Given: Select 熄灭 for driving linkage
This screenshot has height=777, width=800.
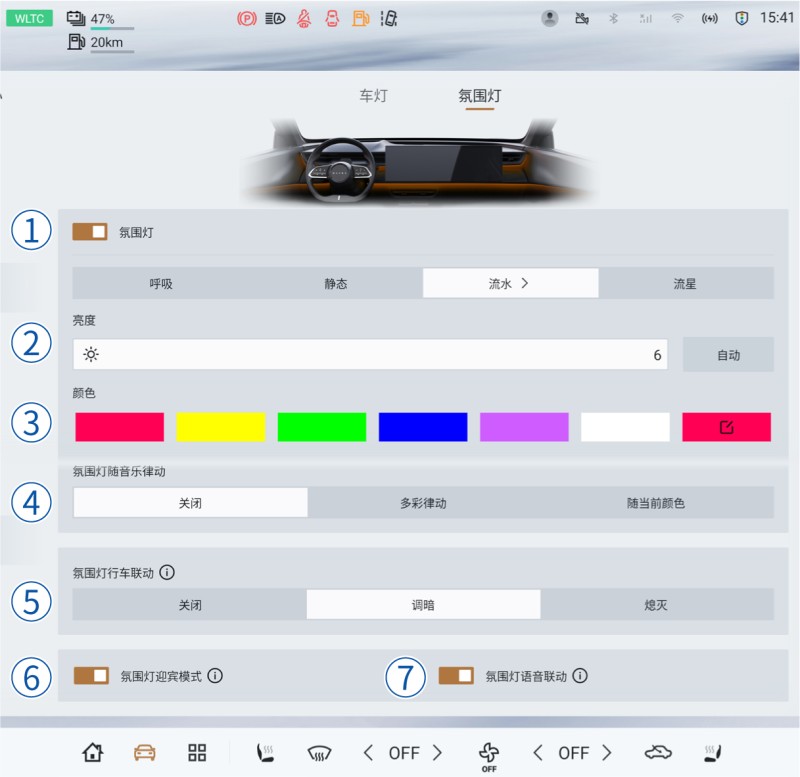Looking at the screenshot, I should (656, 605).
